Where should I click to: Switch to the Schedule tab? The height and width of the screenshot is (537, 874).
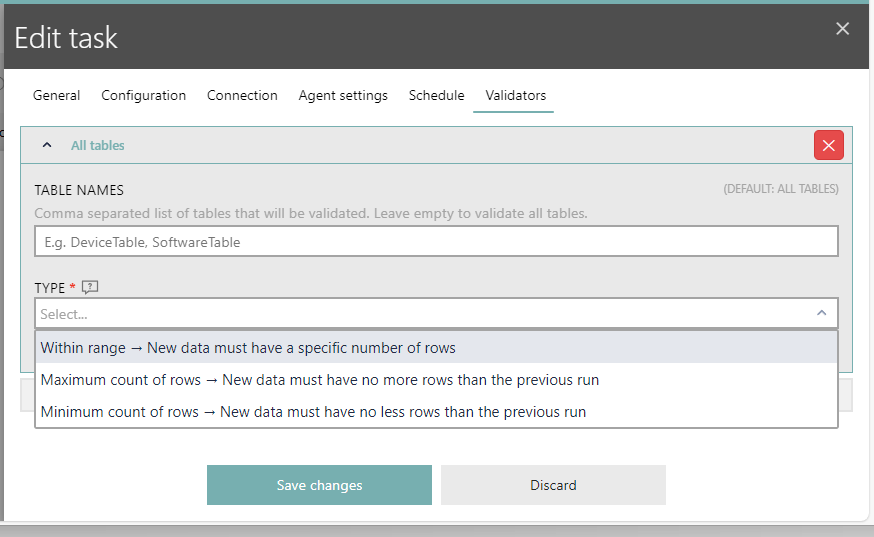pos(436,96)
